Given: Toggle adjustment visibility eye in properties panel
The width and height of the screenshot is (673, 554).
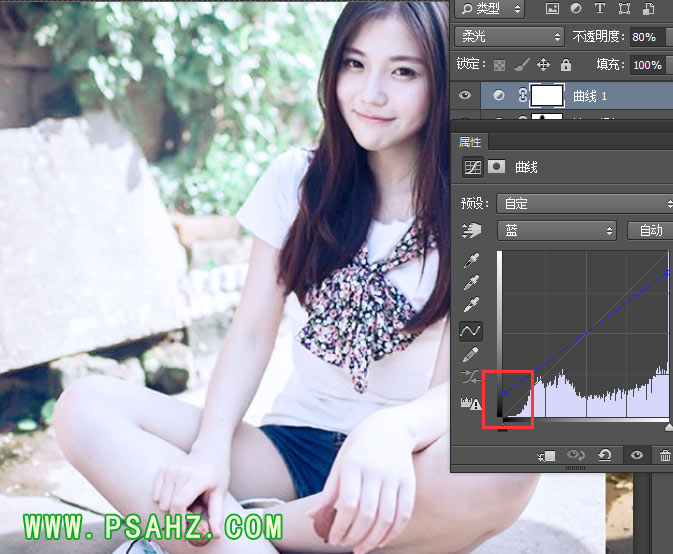Looking at the screenshot, I should pos(636,456).
